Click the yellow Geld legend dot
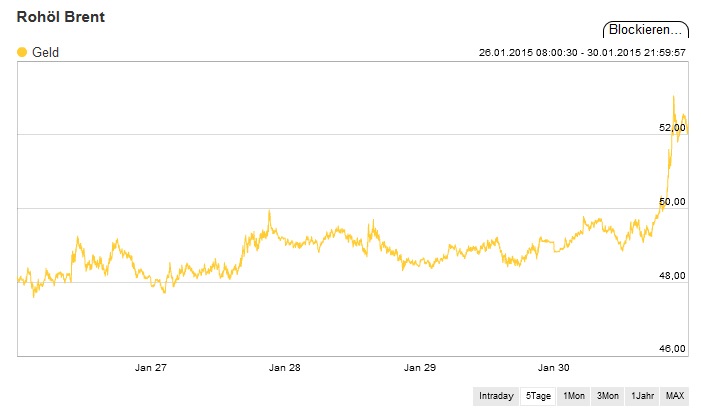 click(22, 52)
